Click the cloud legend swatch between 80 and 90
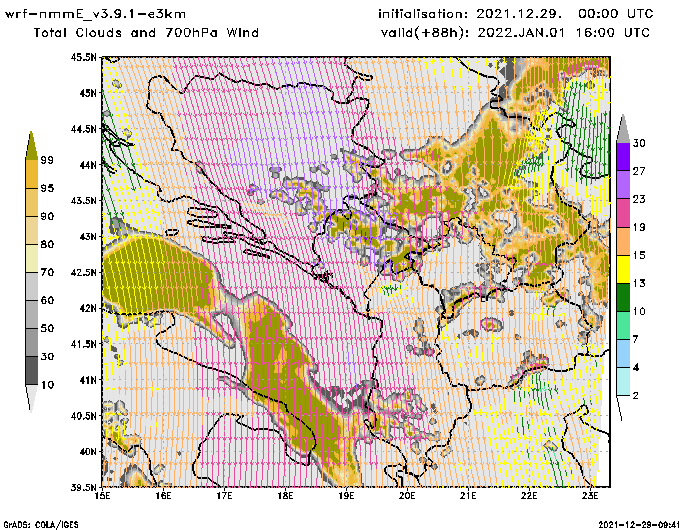Screen dimensions: 700x530 click(32, 230)
